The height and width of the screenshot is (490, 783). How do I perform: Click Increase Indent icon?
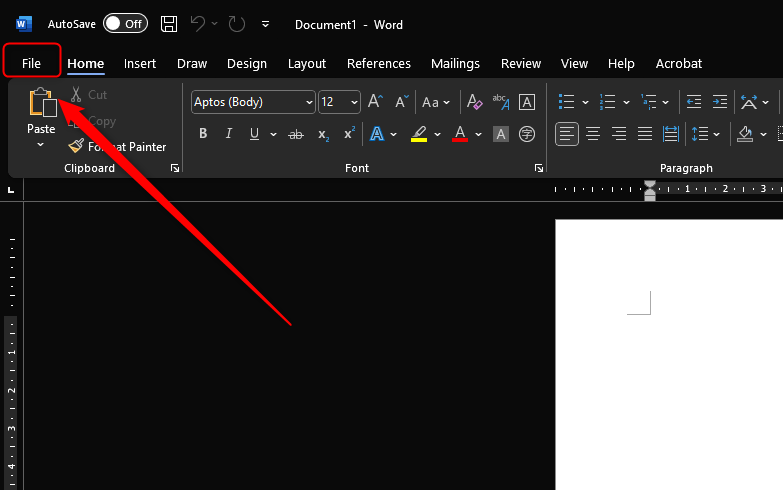pyautogui.click(x=720, y=102)
